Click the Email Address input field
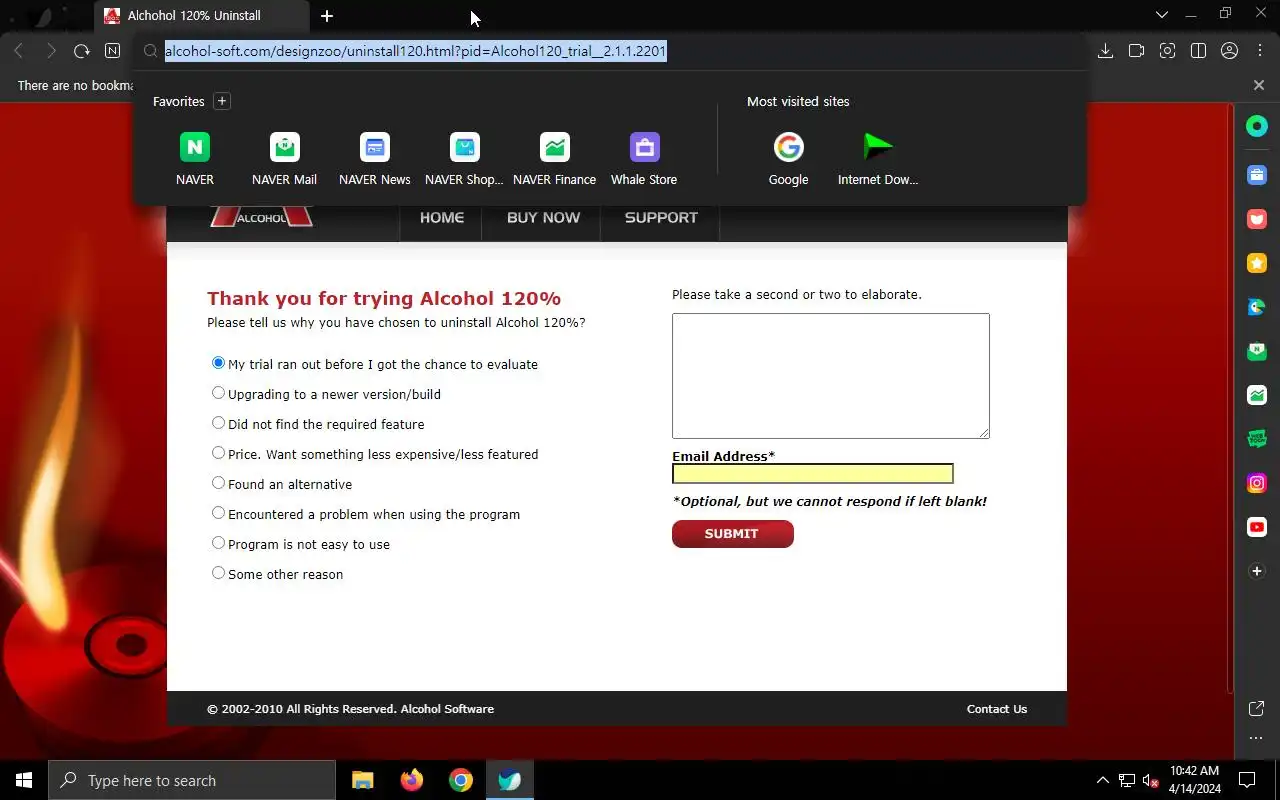 (813, 474)
